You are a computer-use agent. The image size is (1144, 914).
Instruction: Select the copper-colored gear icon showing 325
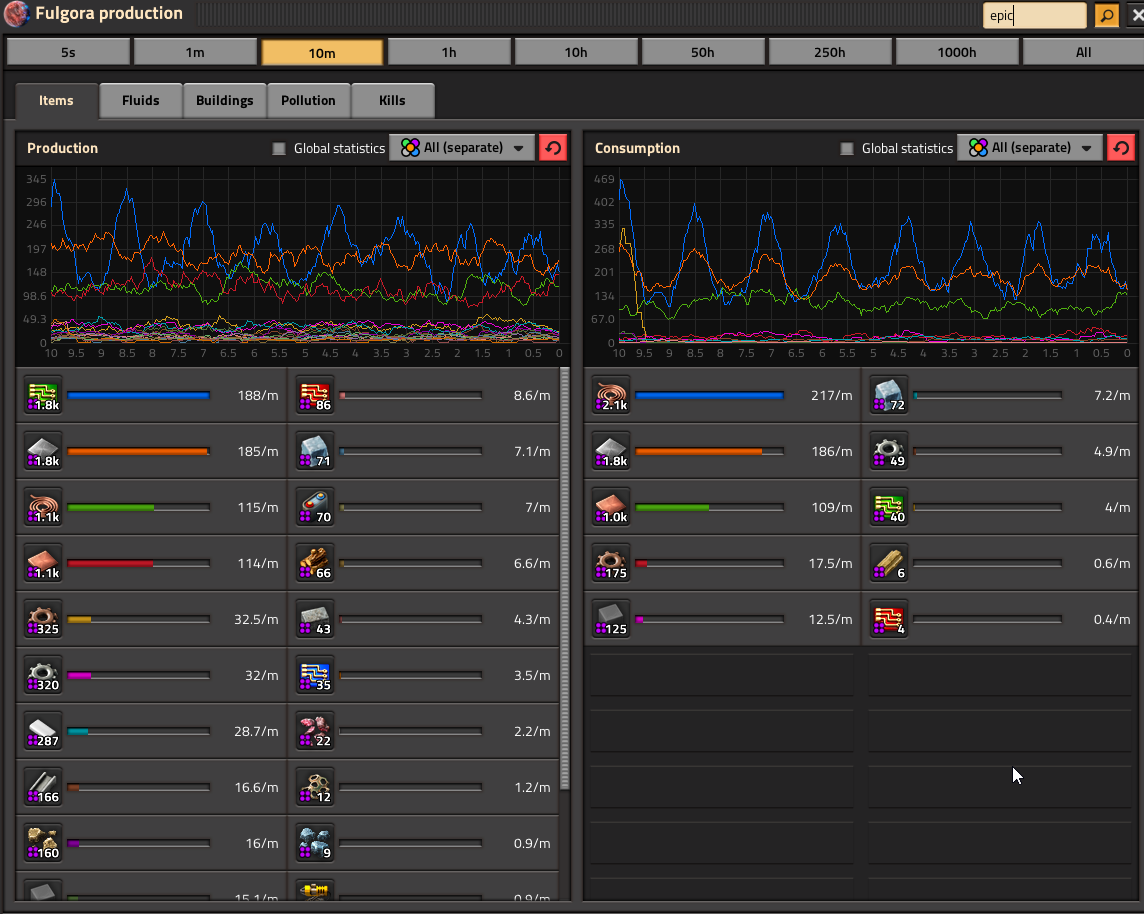click(x=43, y=619)
